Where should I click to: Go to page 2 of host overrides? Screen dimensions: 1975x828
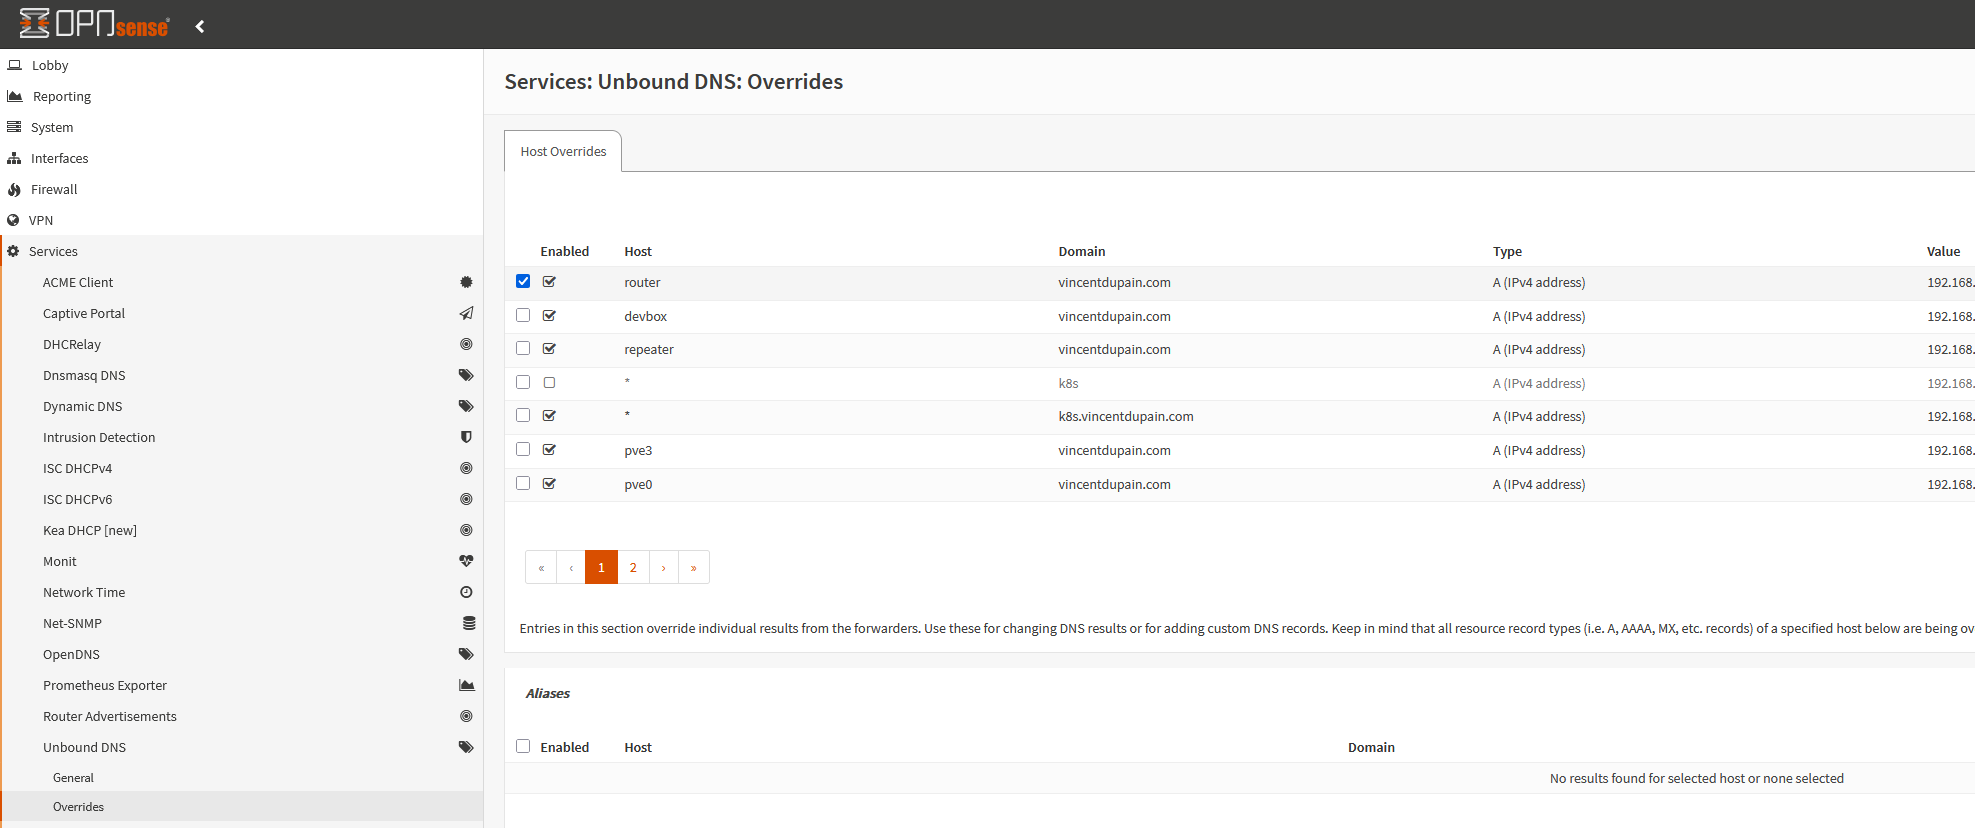pyautogui.click(x=633, y=568)
